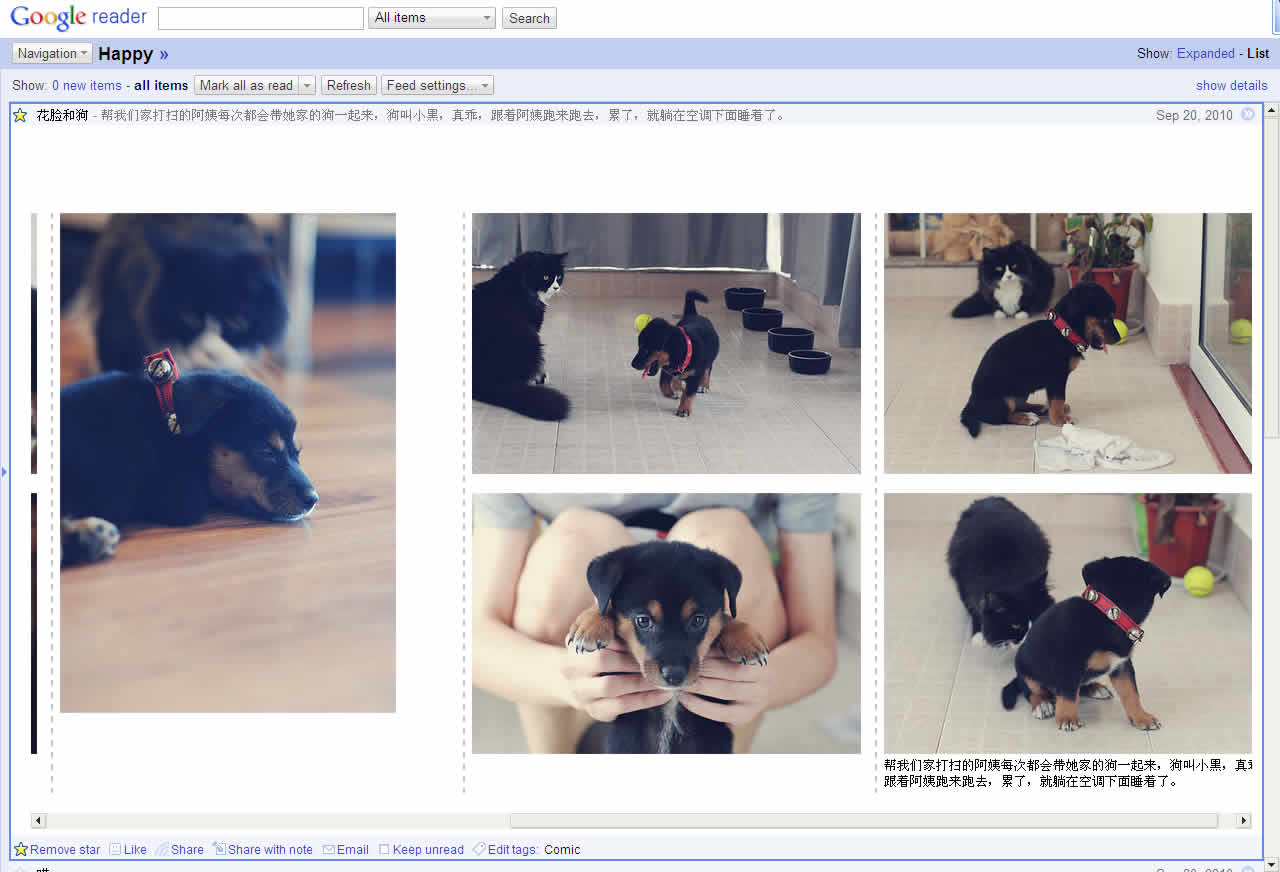This screenshot has height=872, width=1280.
Task: Click the Comic tag
Action: click(562, 850)
